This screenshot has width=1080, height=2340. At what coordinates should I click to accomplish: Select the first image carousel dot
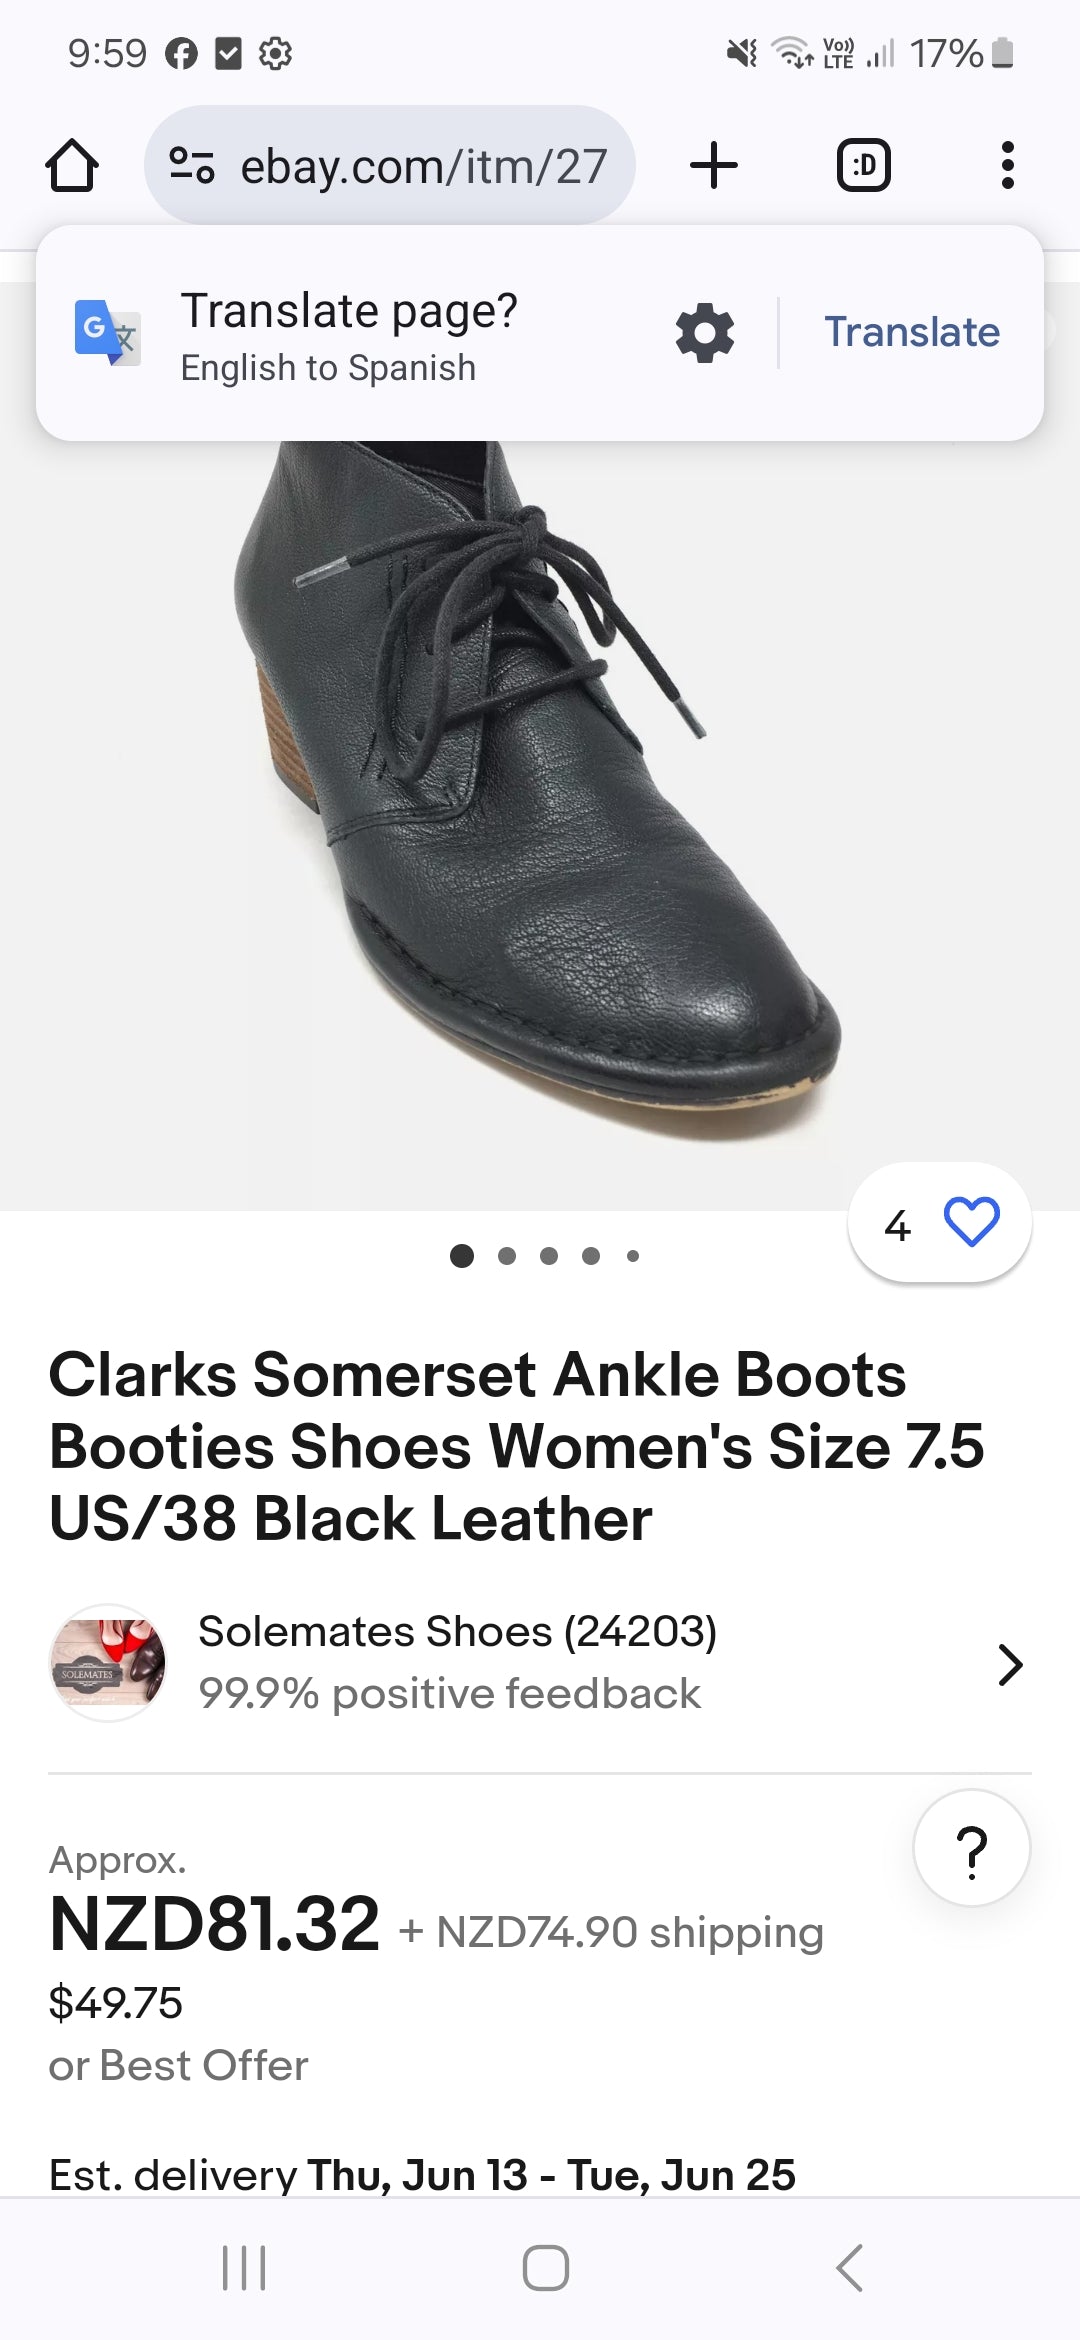click(x=462, y=1256)
